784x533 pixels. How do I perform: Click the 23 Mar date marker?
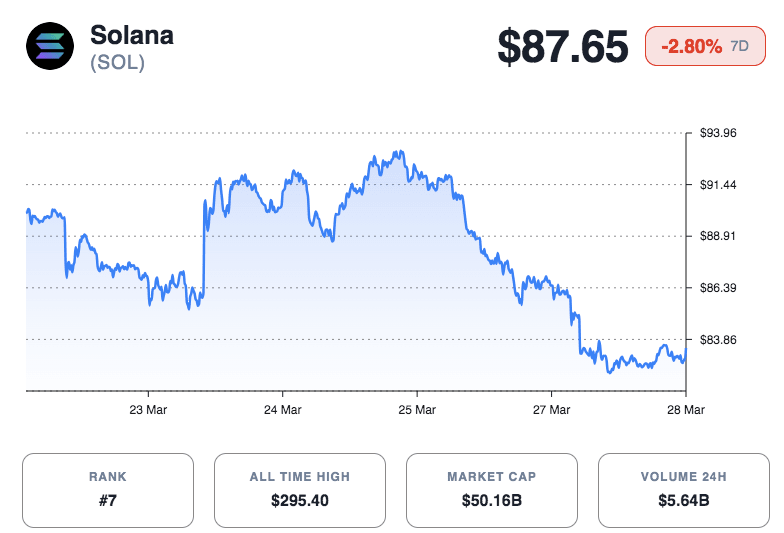coord(148,410)
